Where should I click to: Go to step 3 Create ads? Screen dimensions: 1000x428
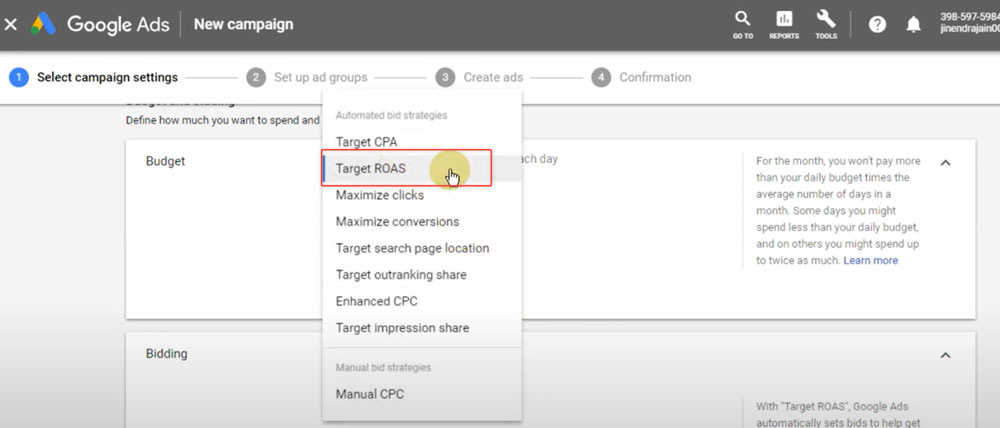point(480,77)
